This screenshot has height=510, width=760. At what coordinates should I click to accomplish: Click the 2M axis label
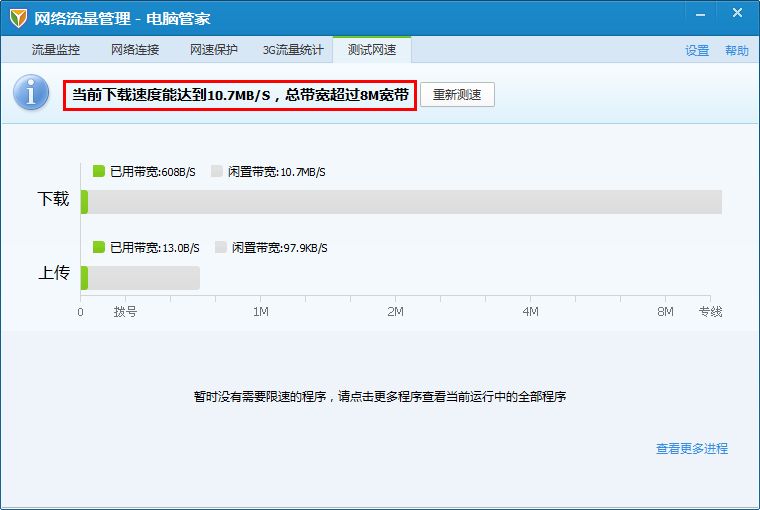[x=396, y=312]
